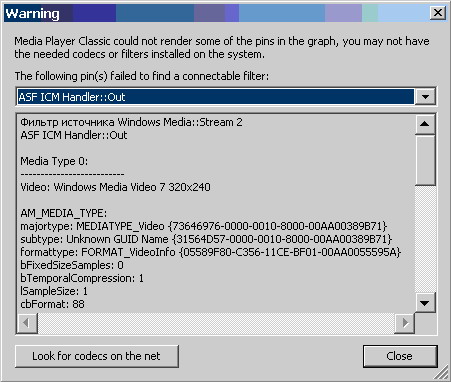Click the formattype FORMAT_VideoInfo line
451x382 pixels.
pyautogui.click(x=210, y=252)
